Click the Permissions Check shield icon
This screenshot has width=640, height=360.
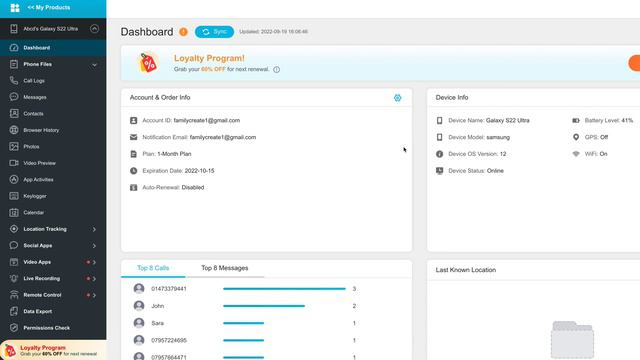coord(14,328)
